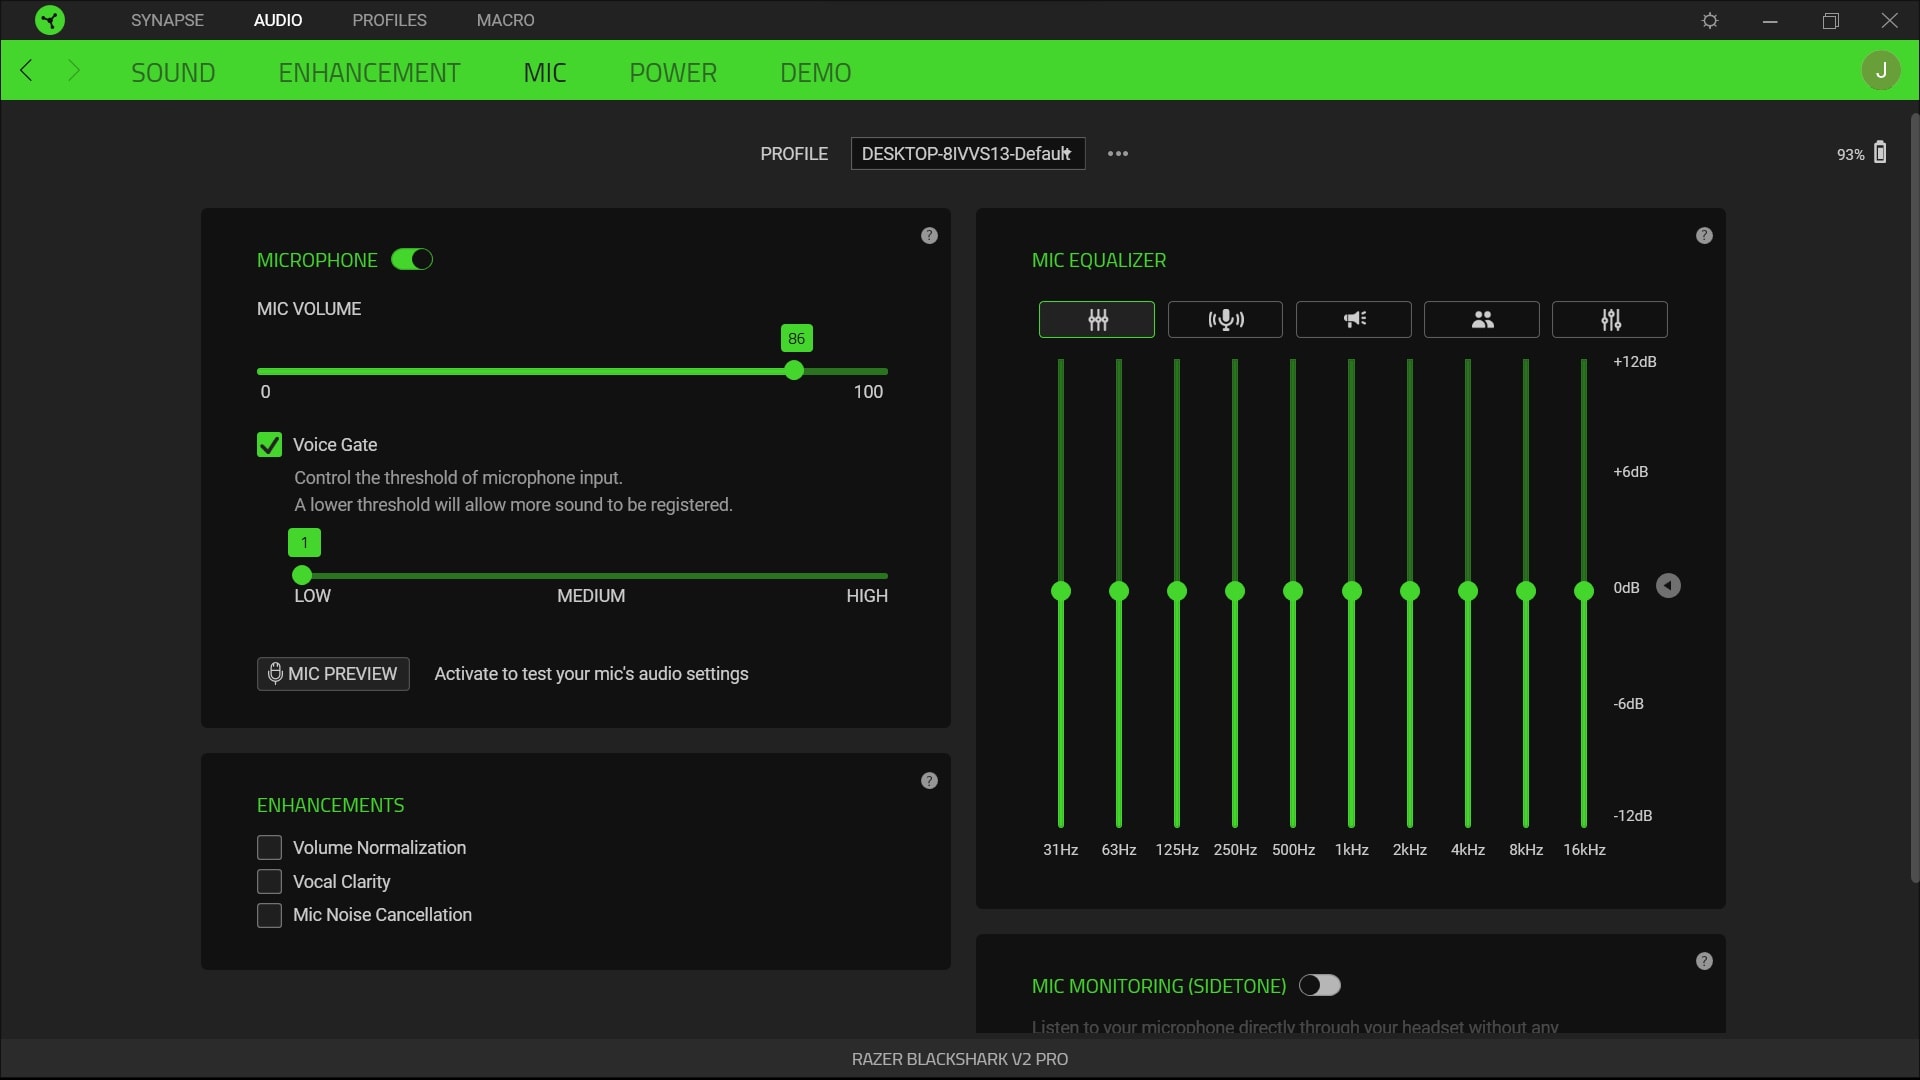Viewport: 1920px width, 1080px height.
Task: Click the ENHANCEMENTS heading
Action: coord(331,806)
